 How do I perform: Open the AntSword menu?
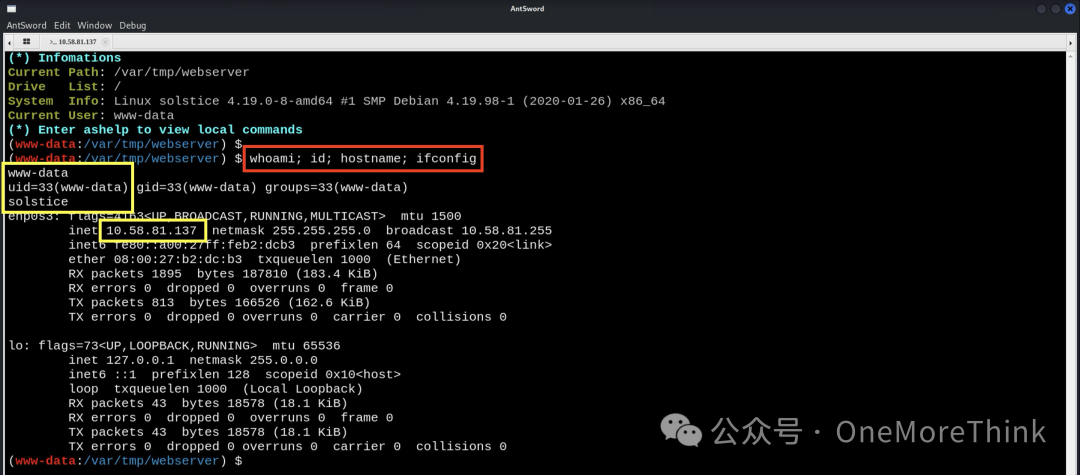coord(28,25)
